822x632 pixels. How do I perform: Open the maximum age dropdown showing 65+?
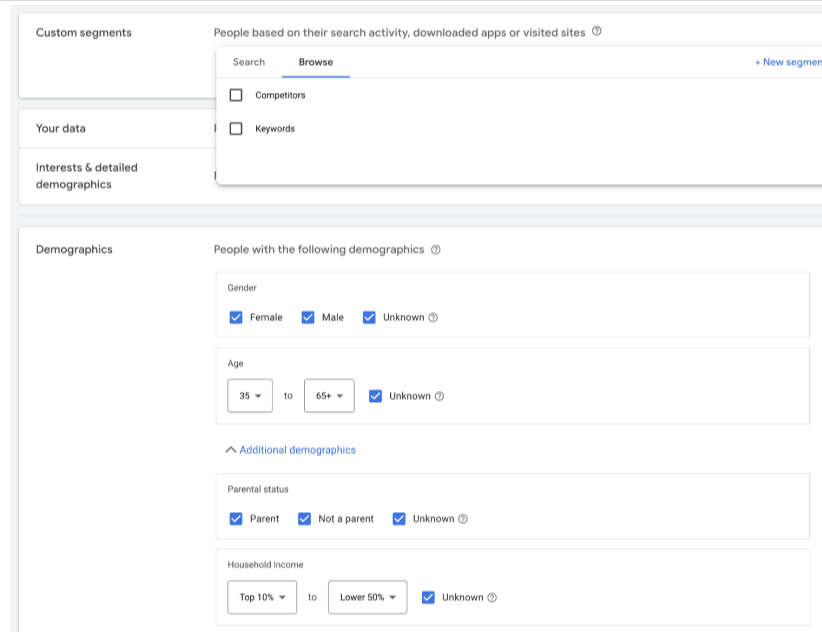tap(329, 396)
